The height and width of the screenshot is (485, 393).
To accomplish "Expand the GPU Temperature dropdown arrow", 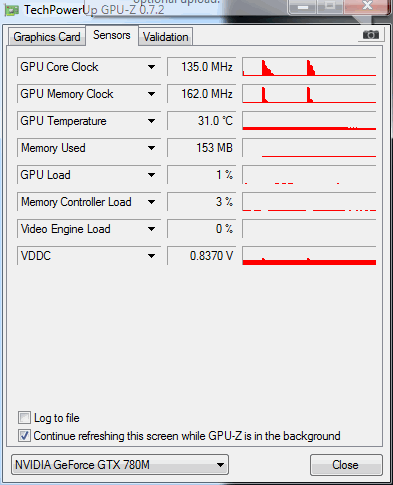I will coord(151,121).
